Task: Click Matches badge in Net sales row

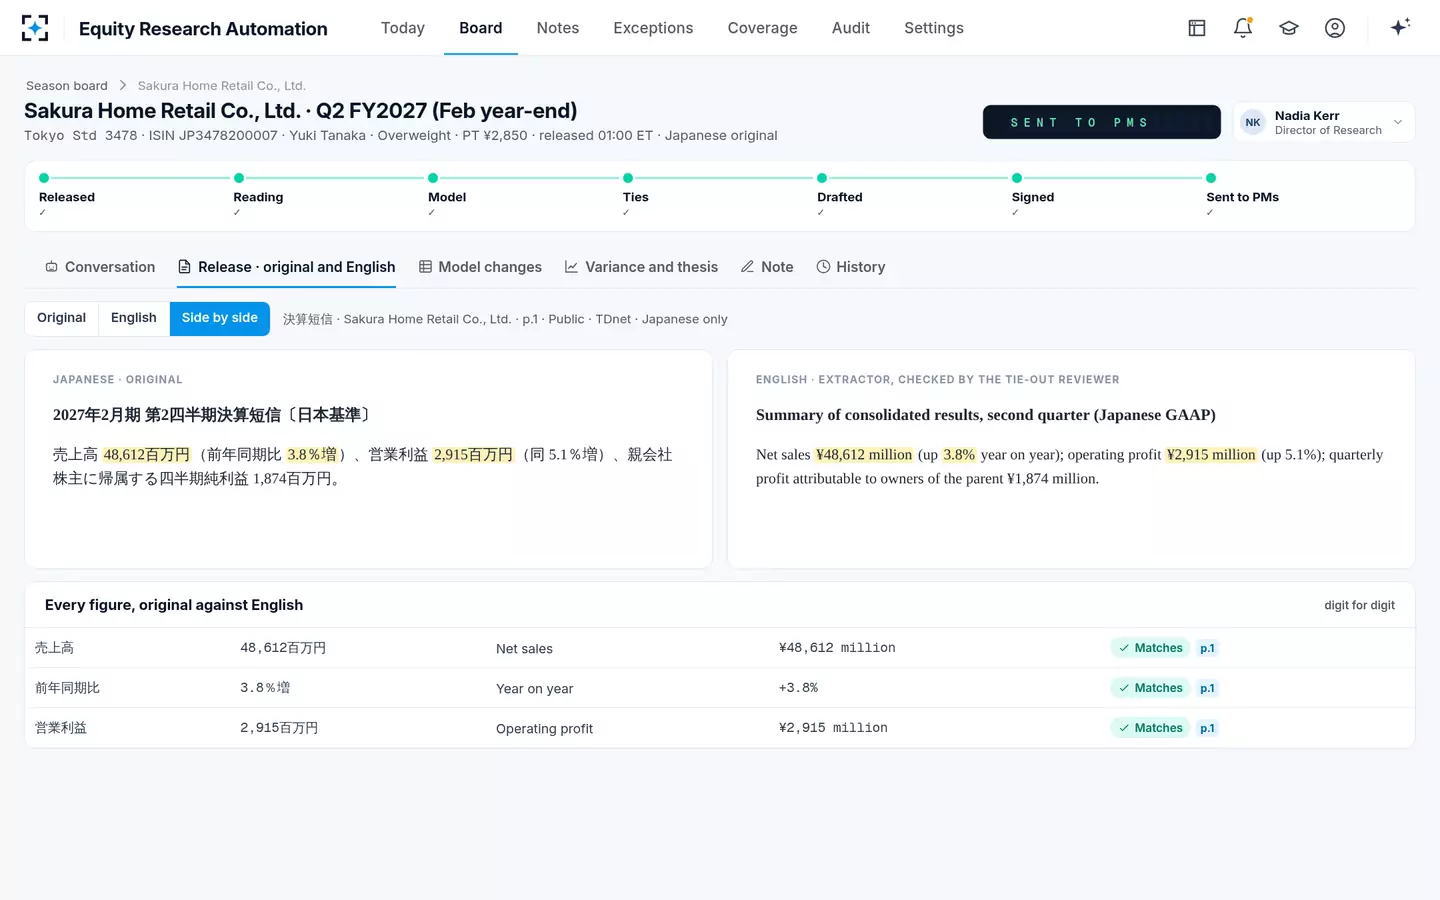Action: pos(1150,648)
